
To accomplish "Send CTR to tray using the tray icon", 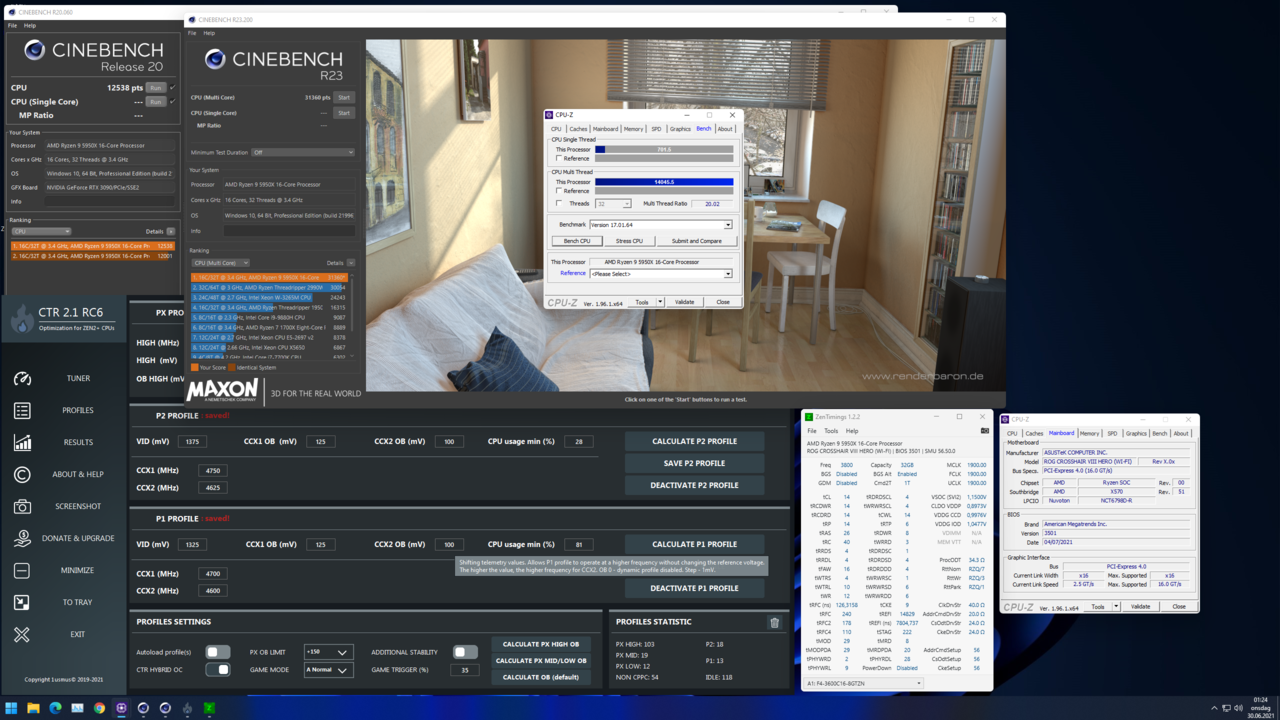I will point(22,603).
